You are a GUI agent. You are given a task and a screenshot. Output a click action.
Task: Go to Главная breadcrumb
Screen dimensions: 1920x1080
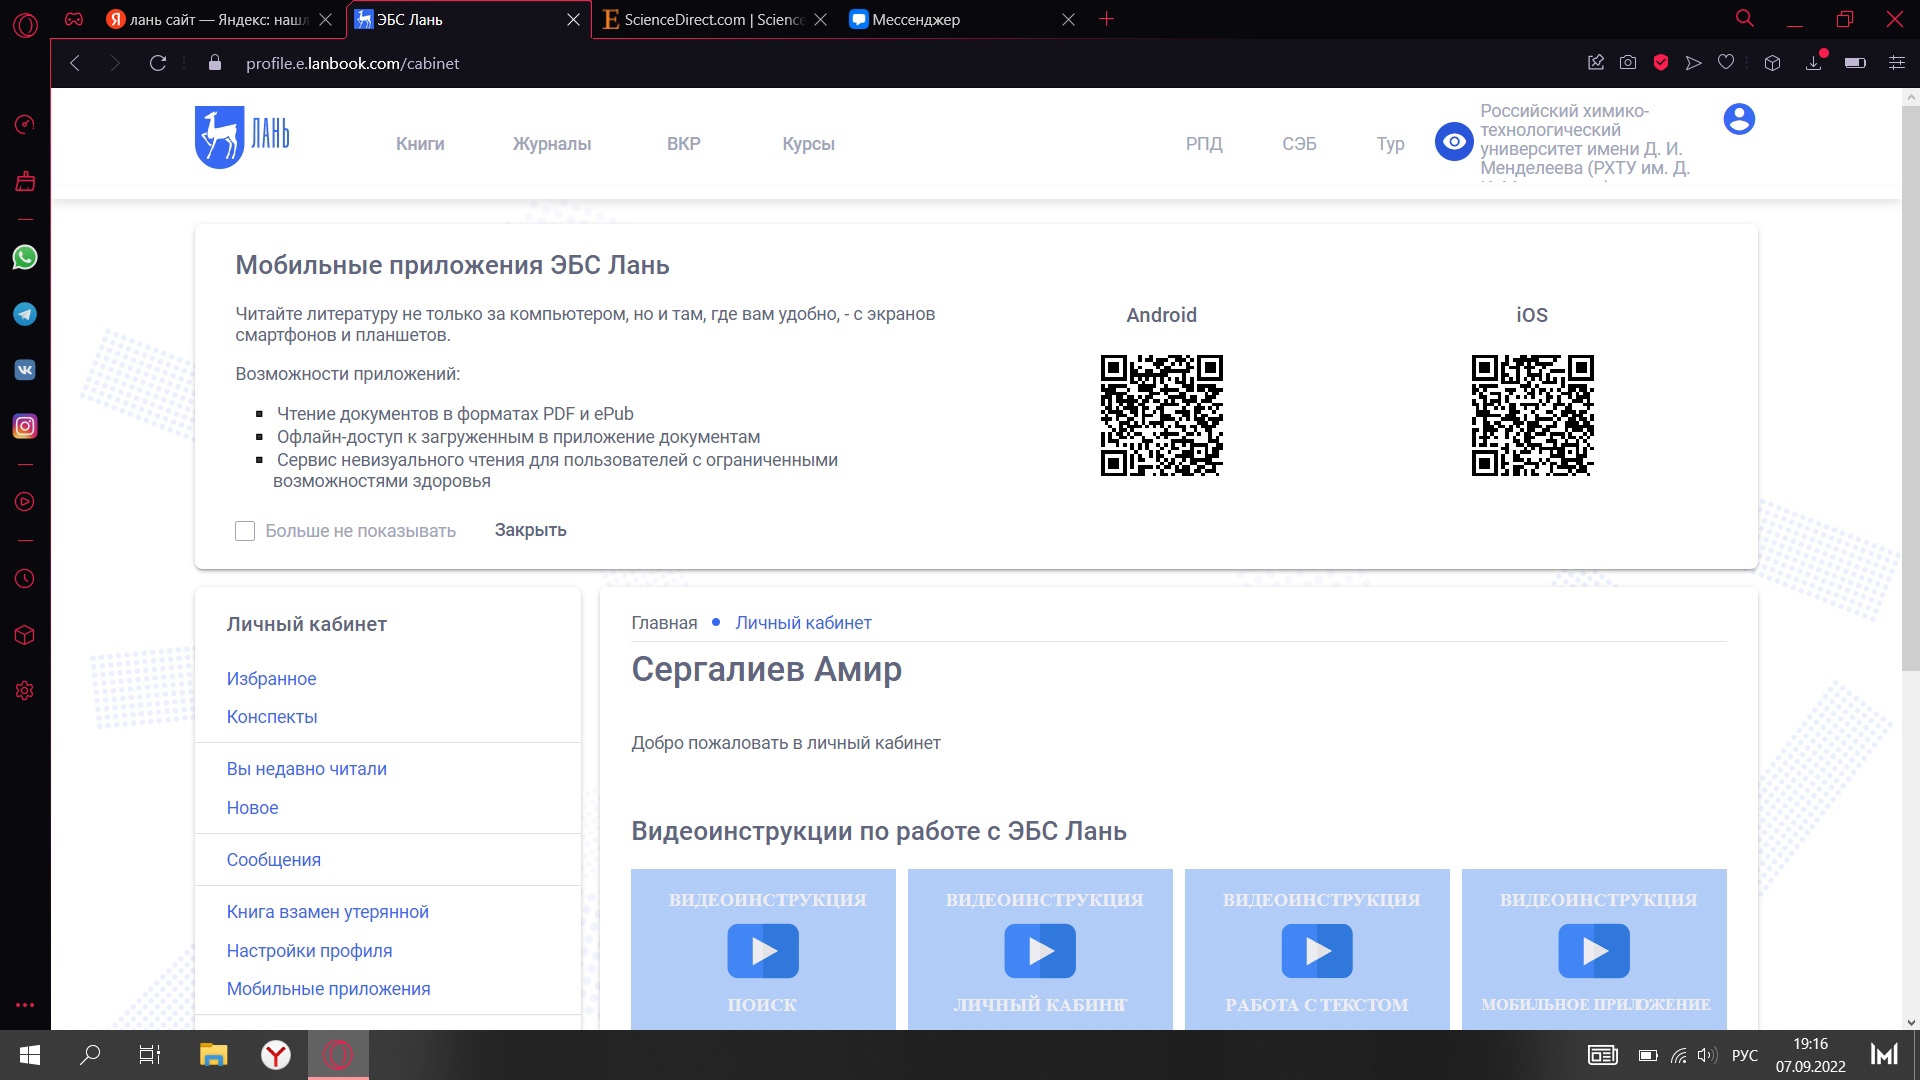point(664,623)
